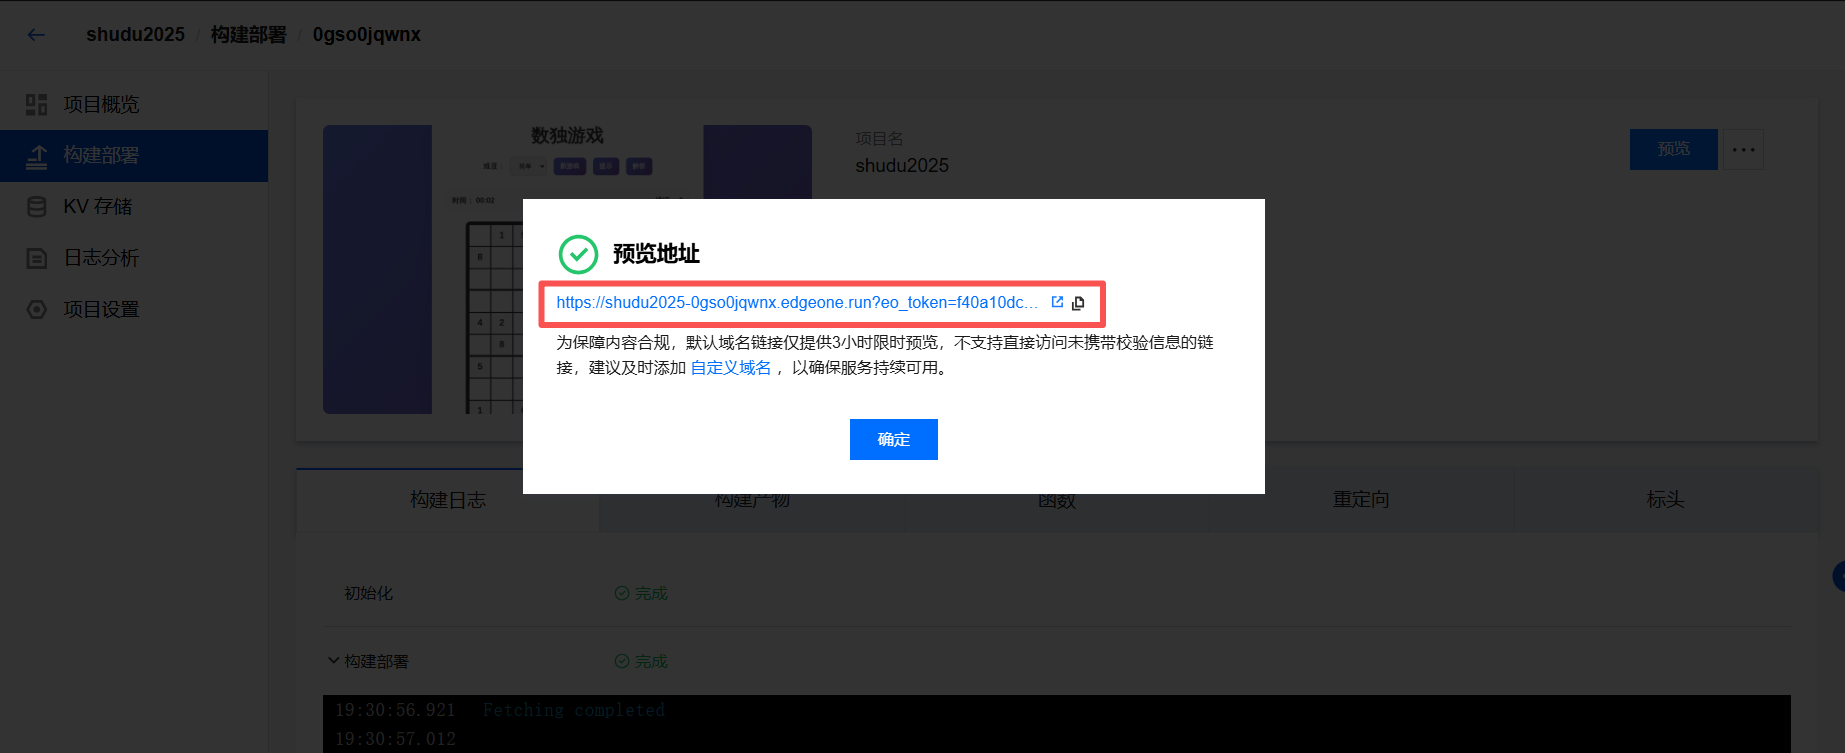
Task: Click the green success check icon
Action: (578, 254)
